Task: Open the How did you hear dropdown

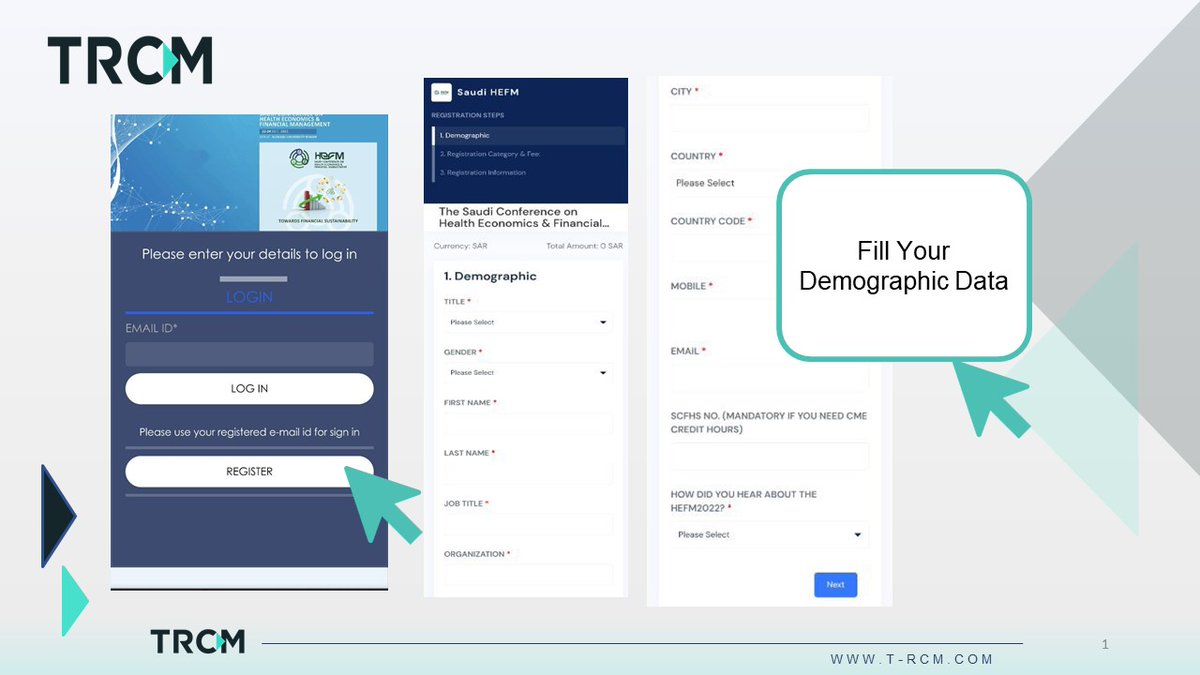Action: (769, 535)
